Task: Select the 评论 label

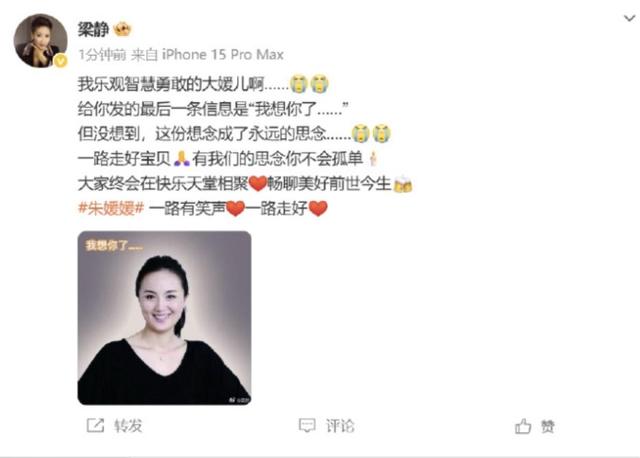Action: 340,426
